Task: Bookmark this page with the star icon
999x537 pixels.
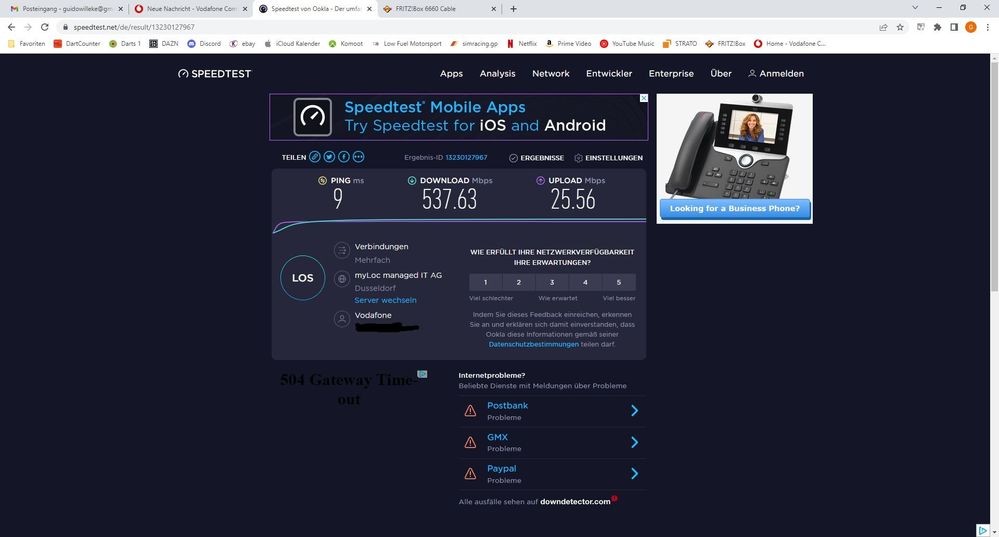Action: (x=900, y=27)
